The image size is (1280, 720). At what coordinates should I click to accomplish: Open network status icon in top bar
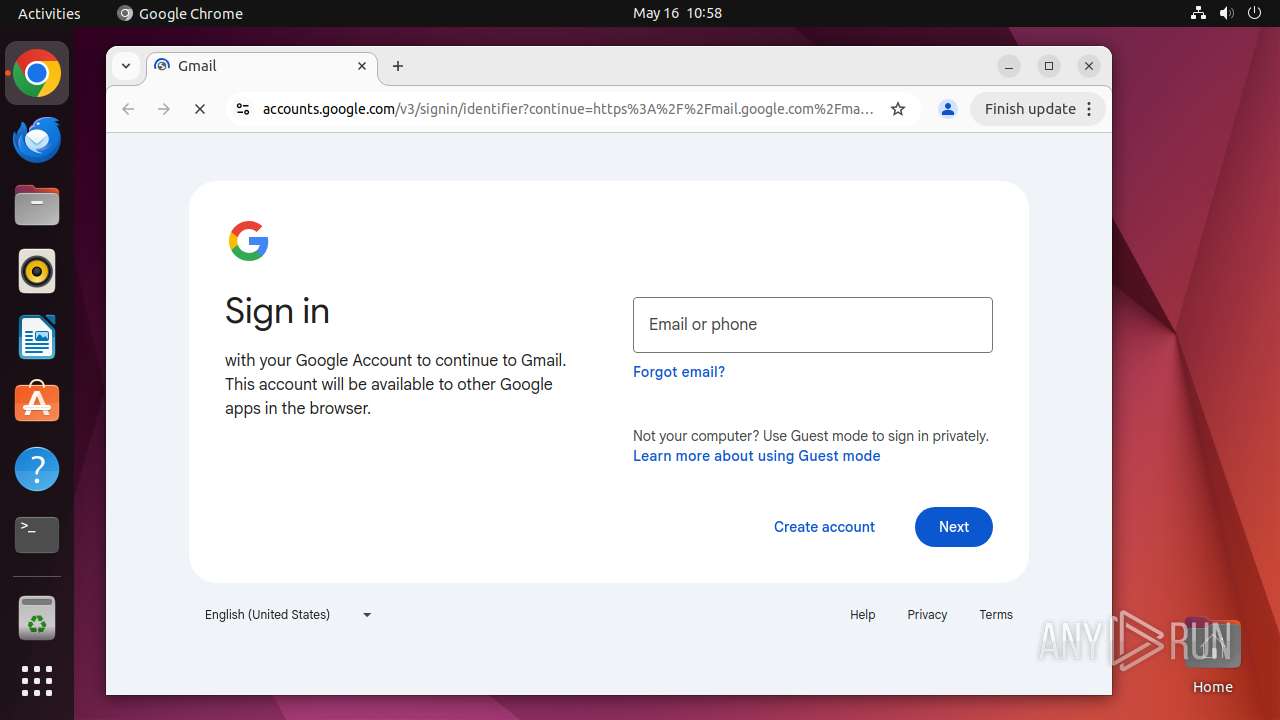pyautogui.click(x=1198, y=13)
